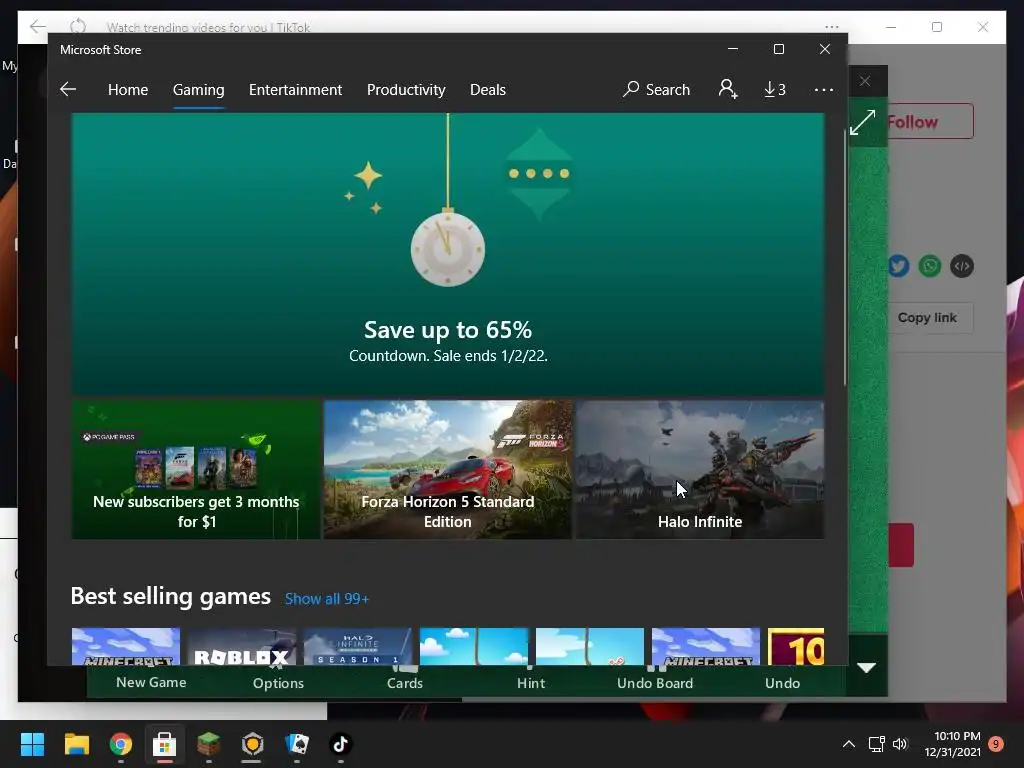Click the embed code icon in TikTok
Viewport: 1024px width, 768px height.
pyautogui.click(x=961, y=266)
